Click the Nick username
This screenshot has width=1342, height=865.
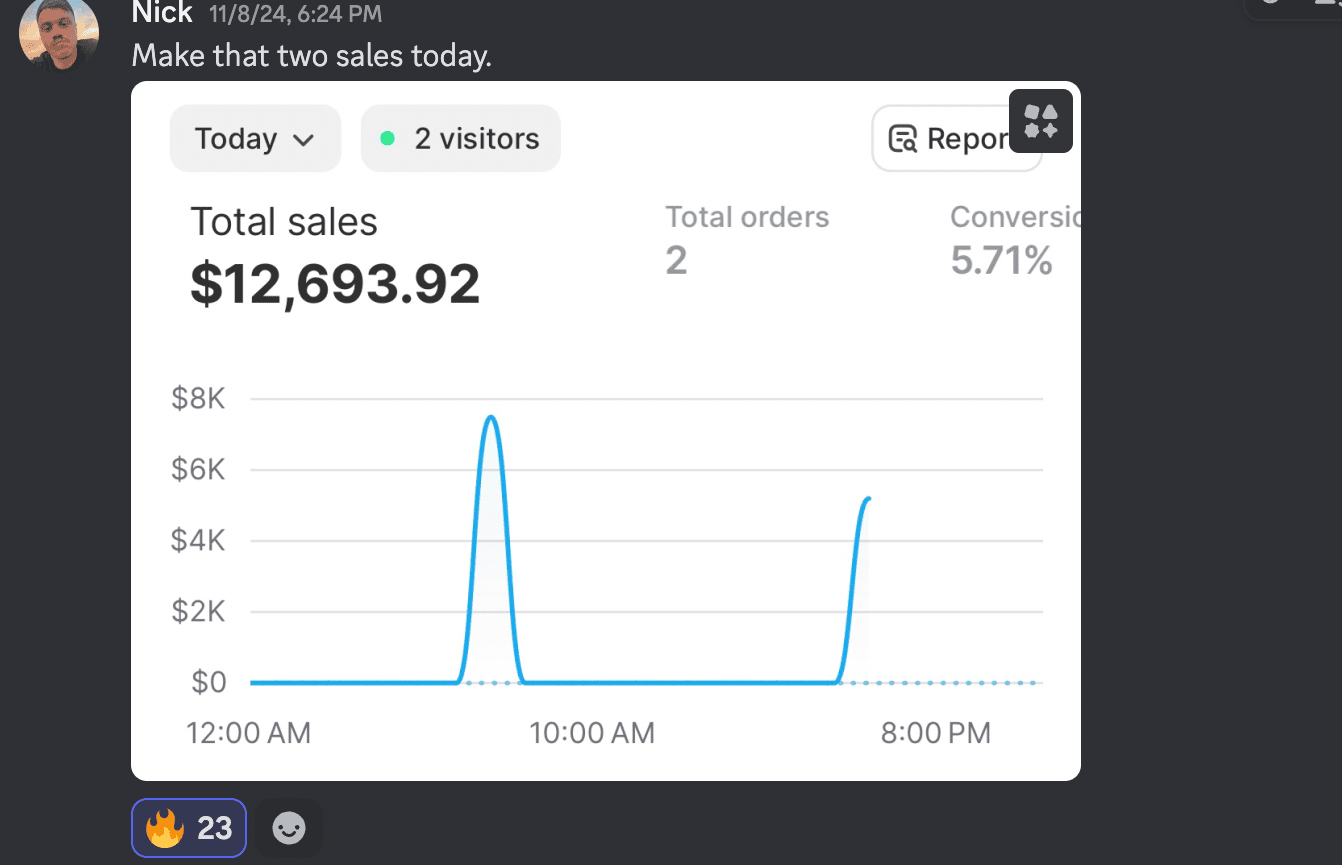tap(162, 13)
